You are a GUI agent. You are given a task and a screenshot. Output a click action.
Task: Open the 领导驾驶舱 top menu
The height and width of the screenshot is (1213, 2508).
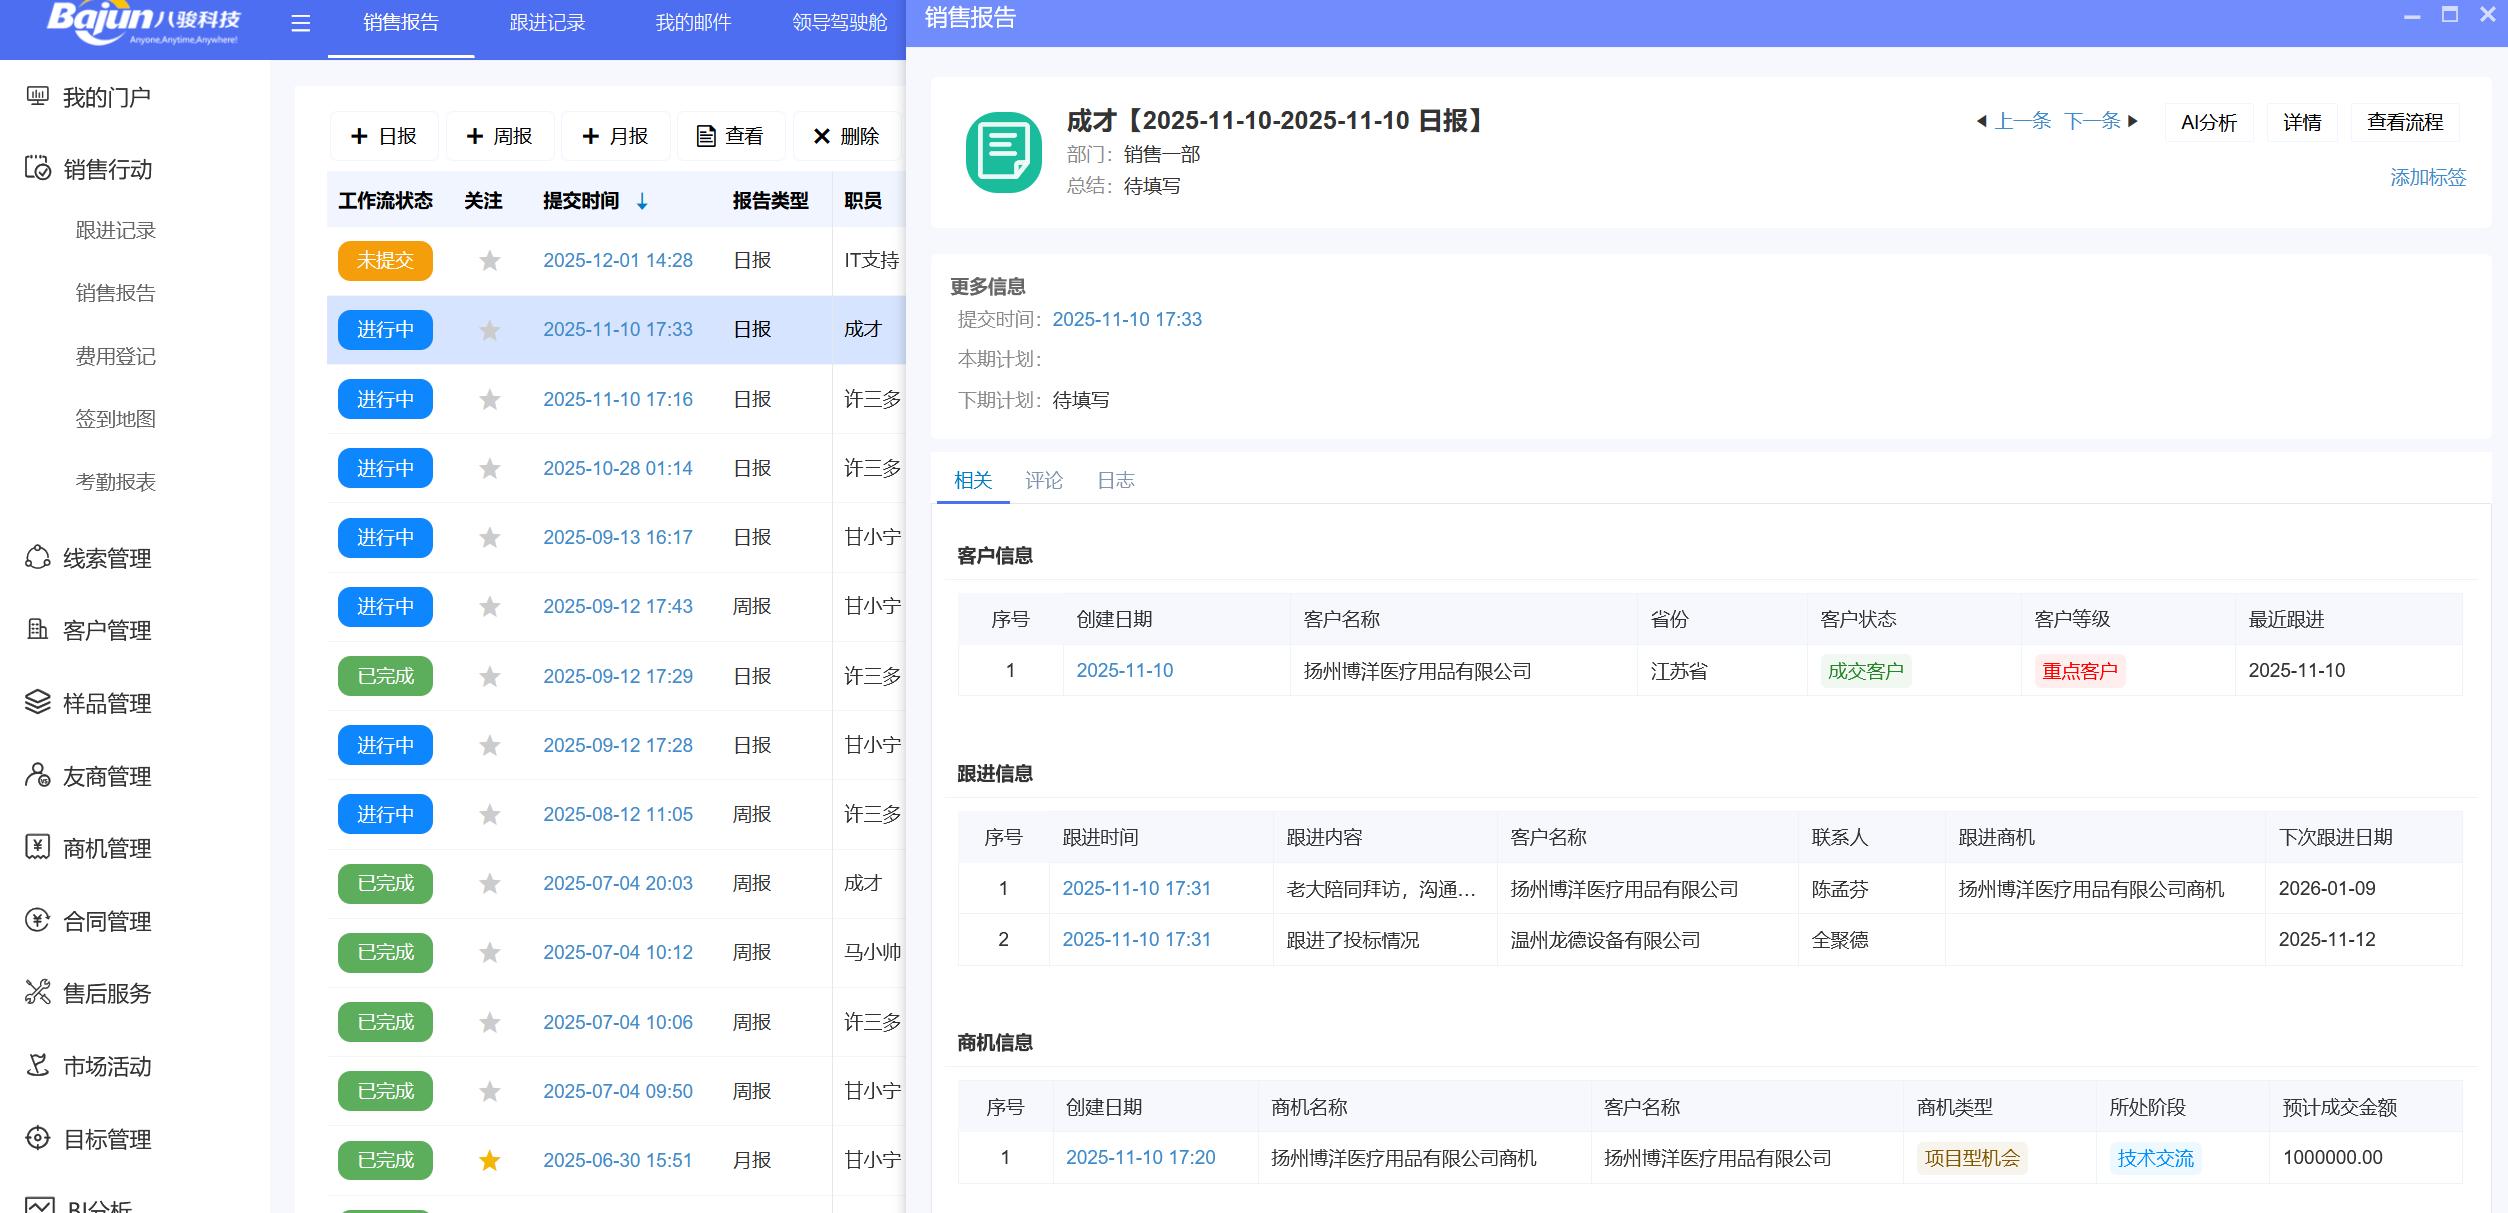click(838, 22)
